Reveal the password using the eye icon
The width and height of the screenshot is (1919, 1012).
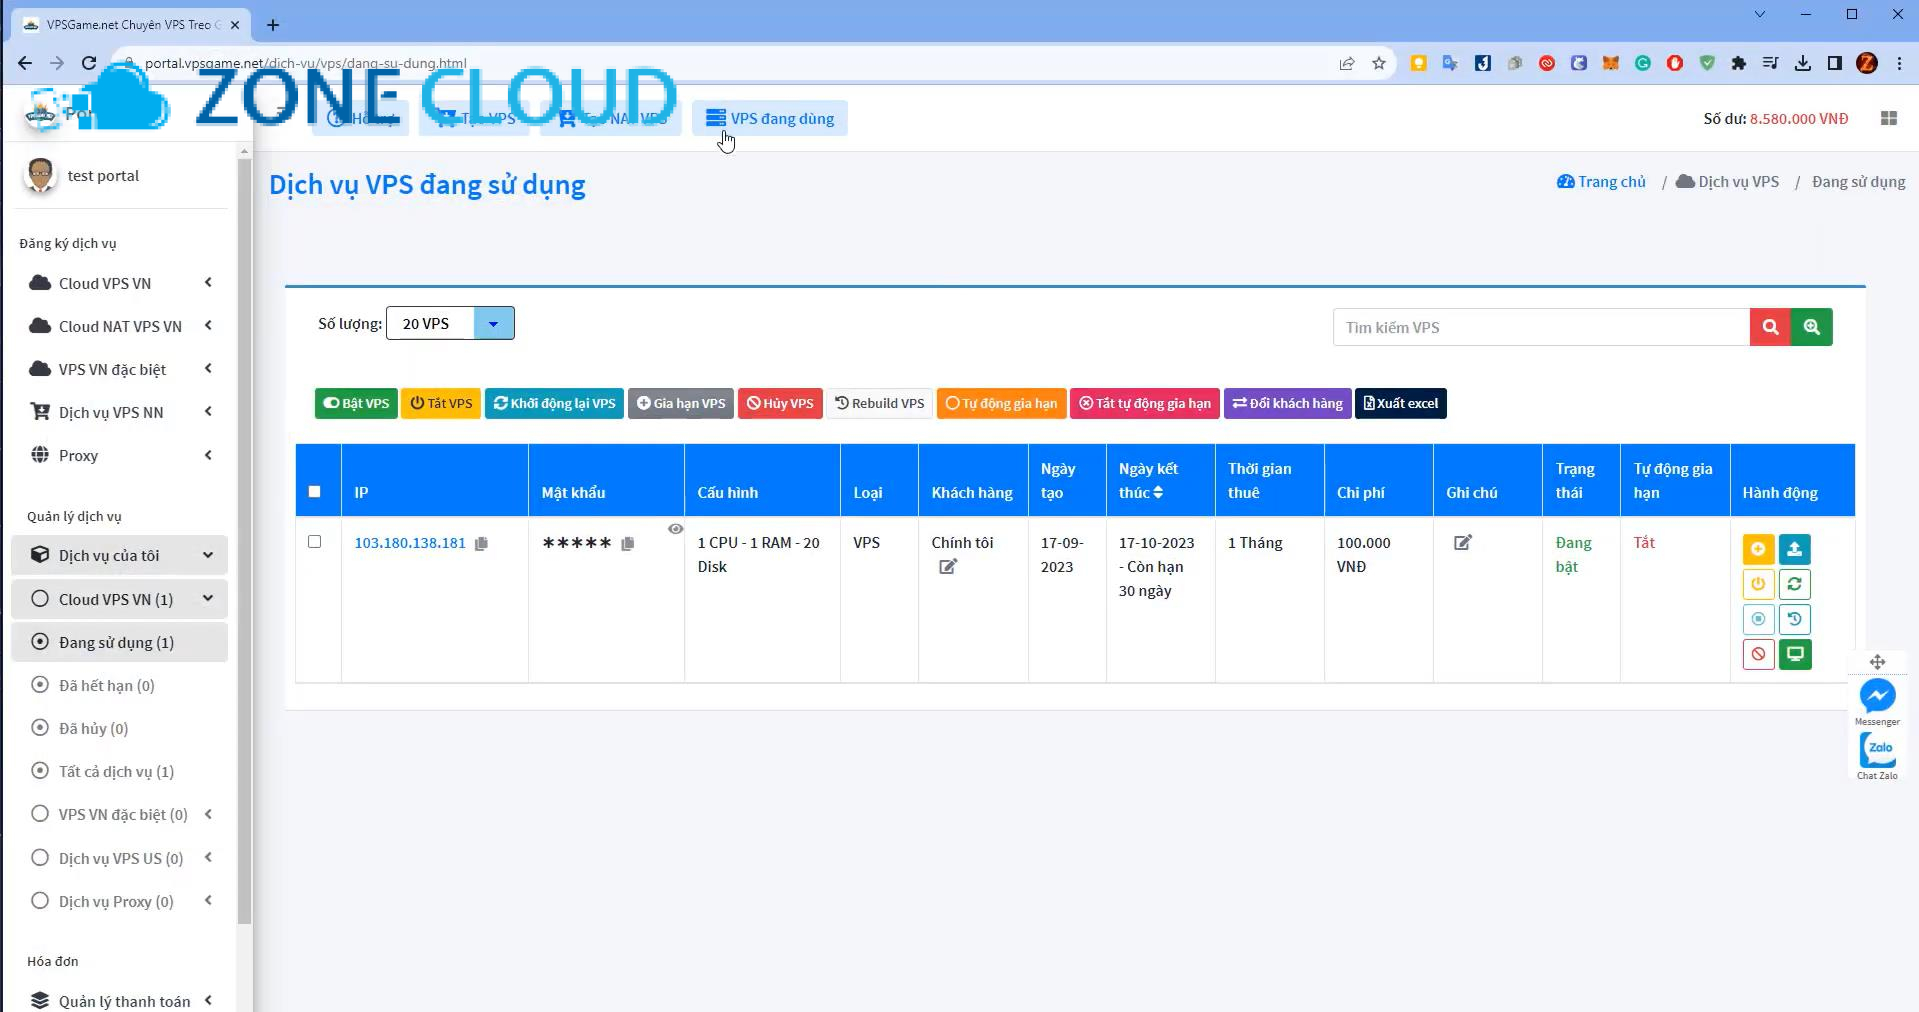(676, 529)
